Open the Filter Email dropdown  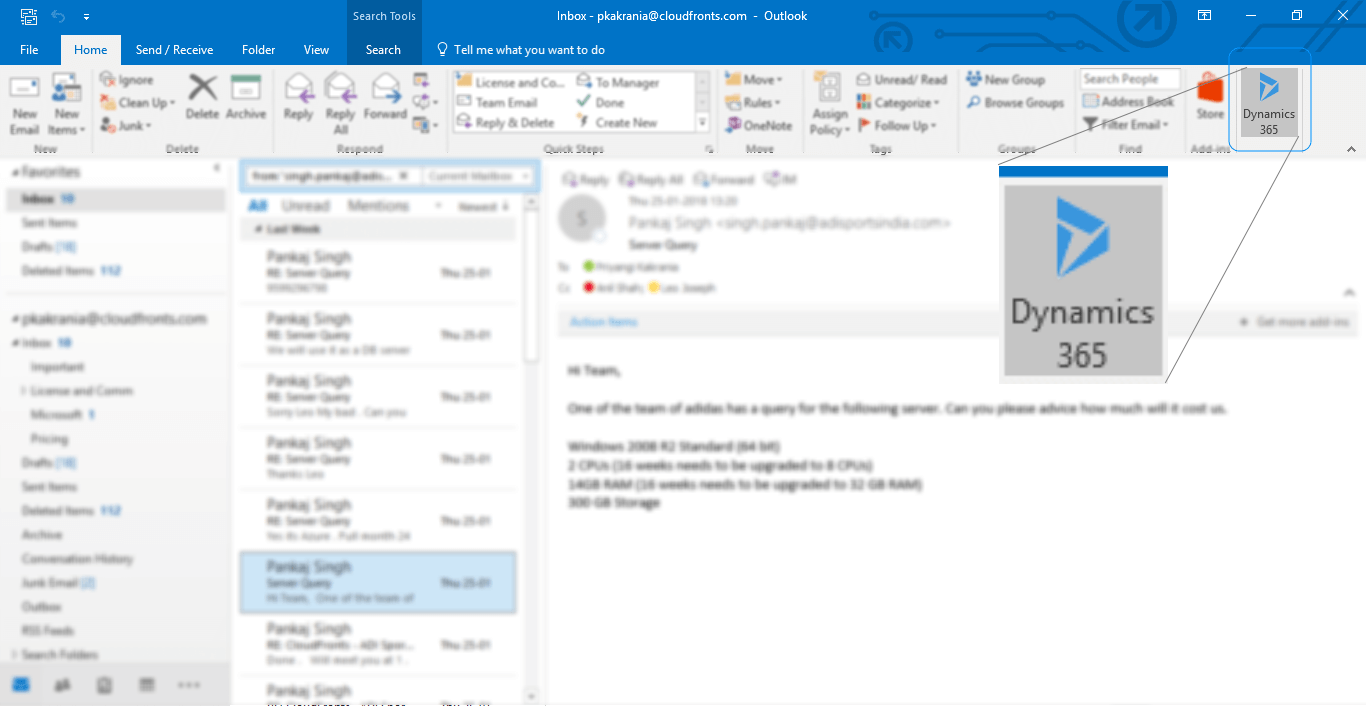click(1126, 125)
